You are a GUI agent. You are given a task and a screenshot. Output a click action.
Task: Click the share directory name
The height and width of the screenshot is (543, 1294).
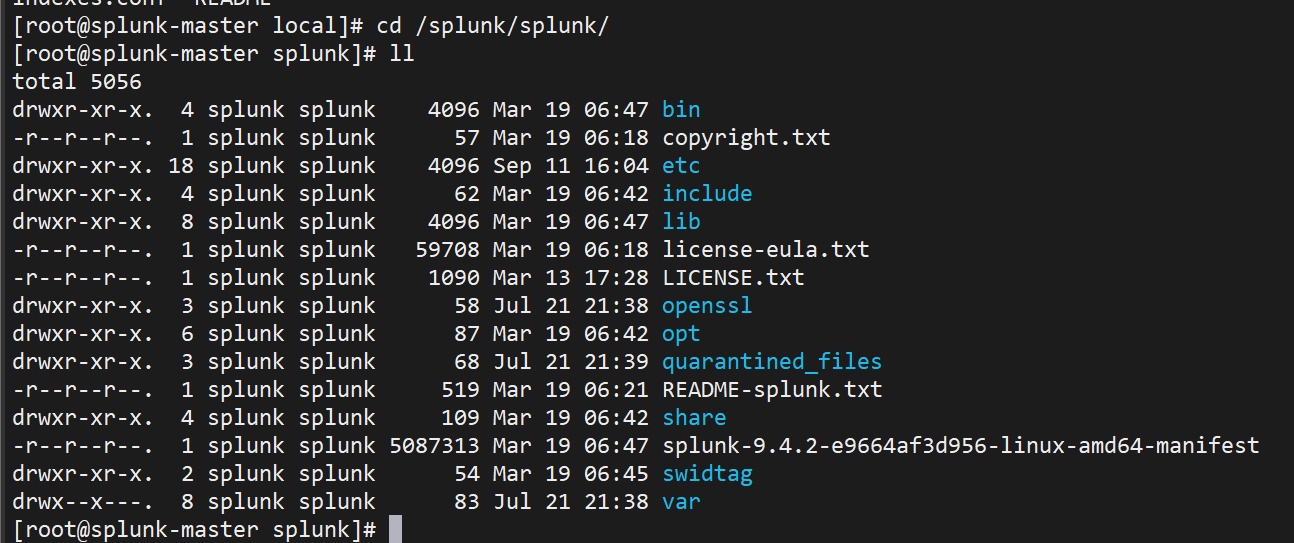click(x=694, y=418)
